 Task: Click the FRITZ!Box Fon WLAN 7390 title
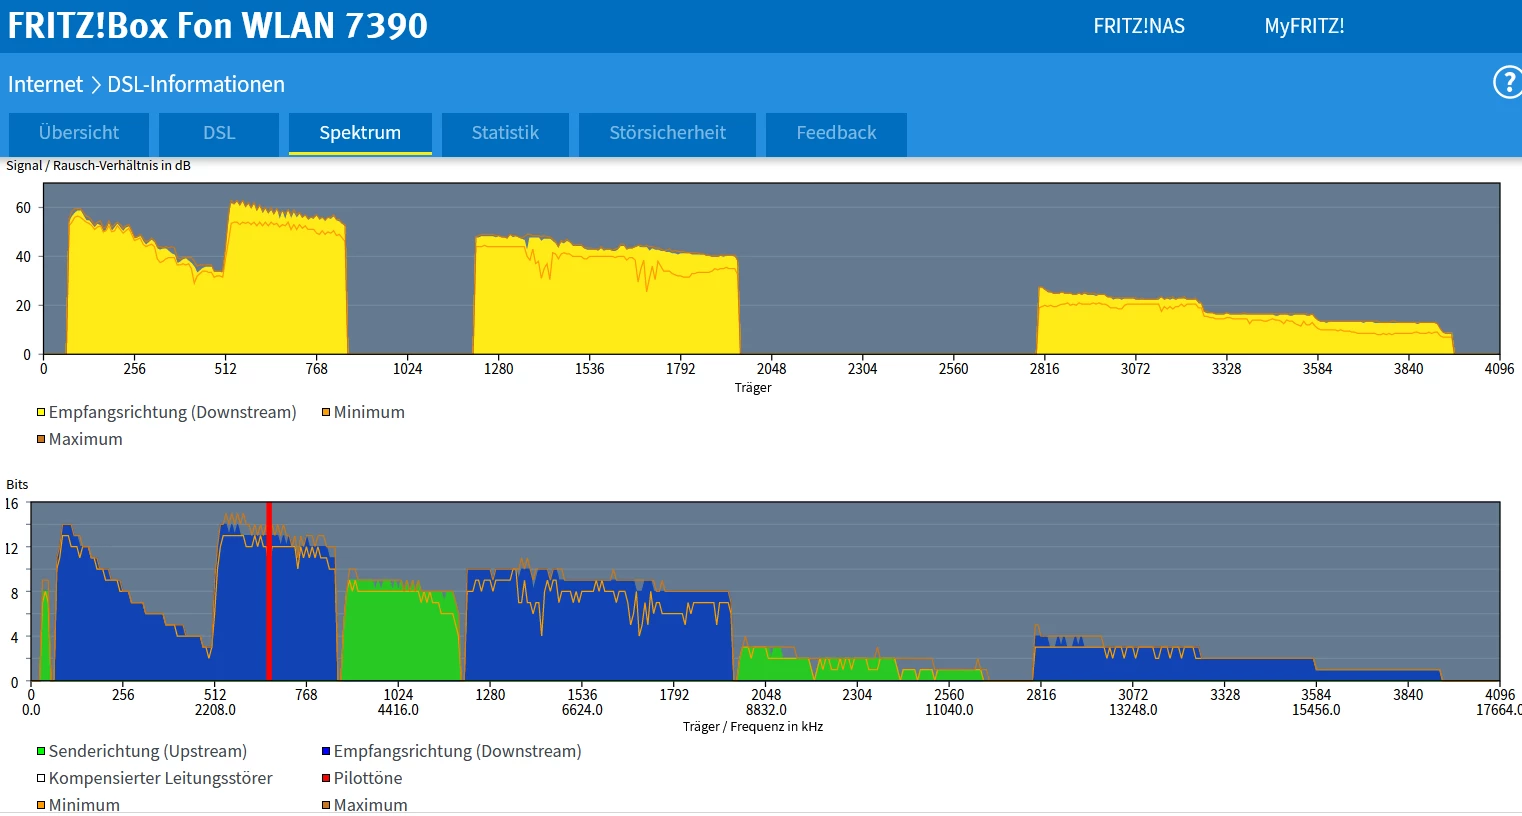tap(218, 26)
